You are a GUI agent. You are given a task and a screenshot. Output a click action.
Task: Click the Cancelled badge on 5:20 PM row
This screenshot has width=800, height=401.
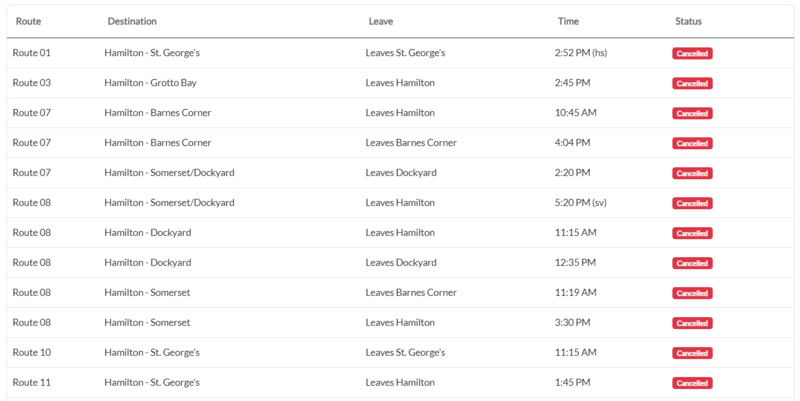[x=692, y=203]
